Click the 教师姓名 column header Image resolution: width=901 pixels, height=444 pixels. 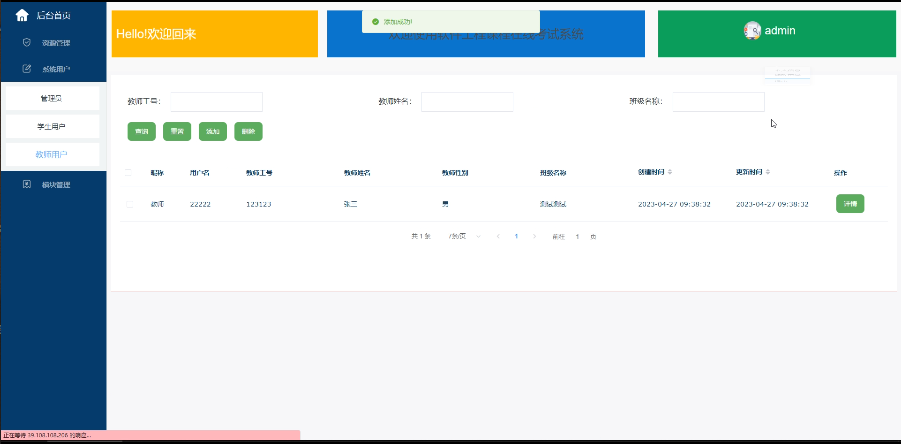point(357,173)
